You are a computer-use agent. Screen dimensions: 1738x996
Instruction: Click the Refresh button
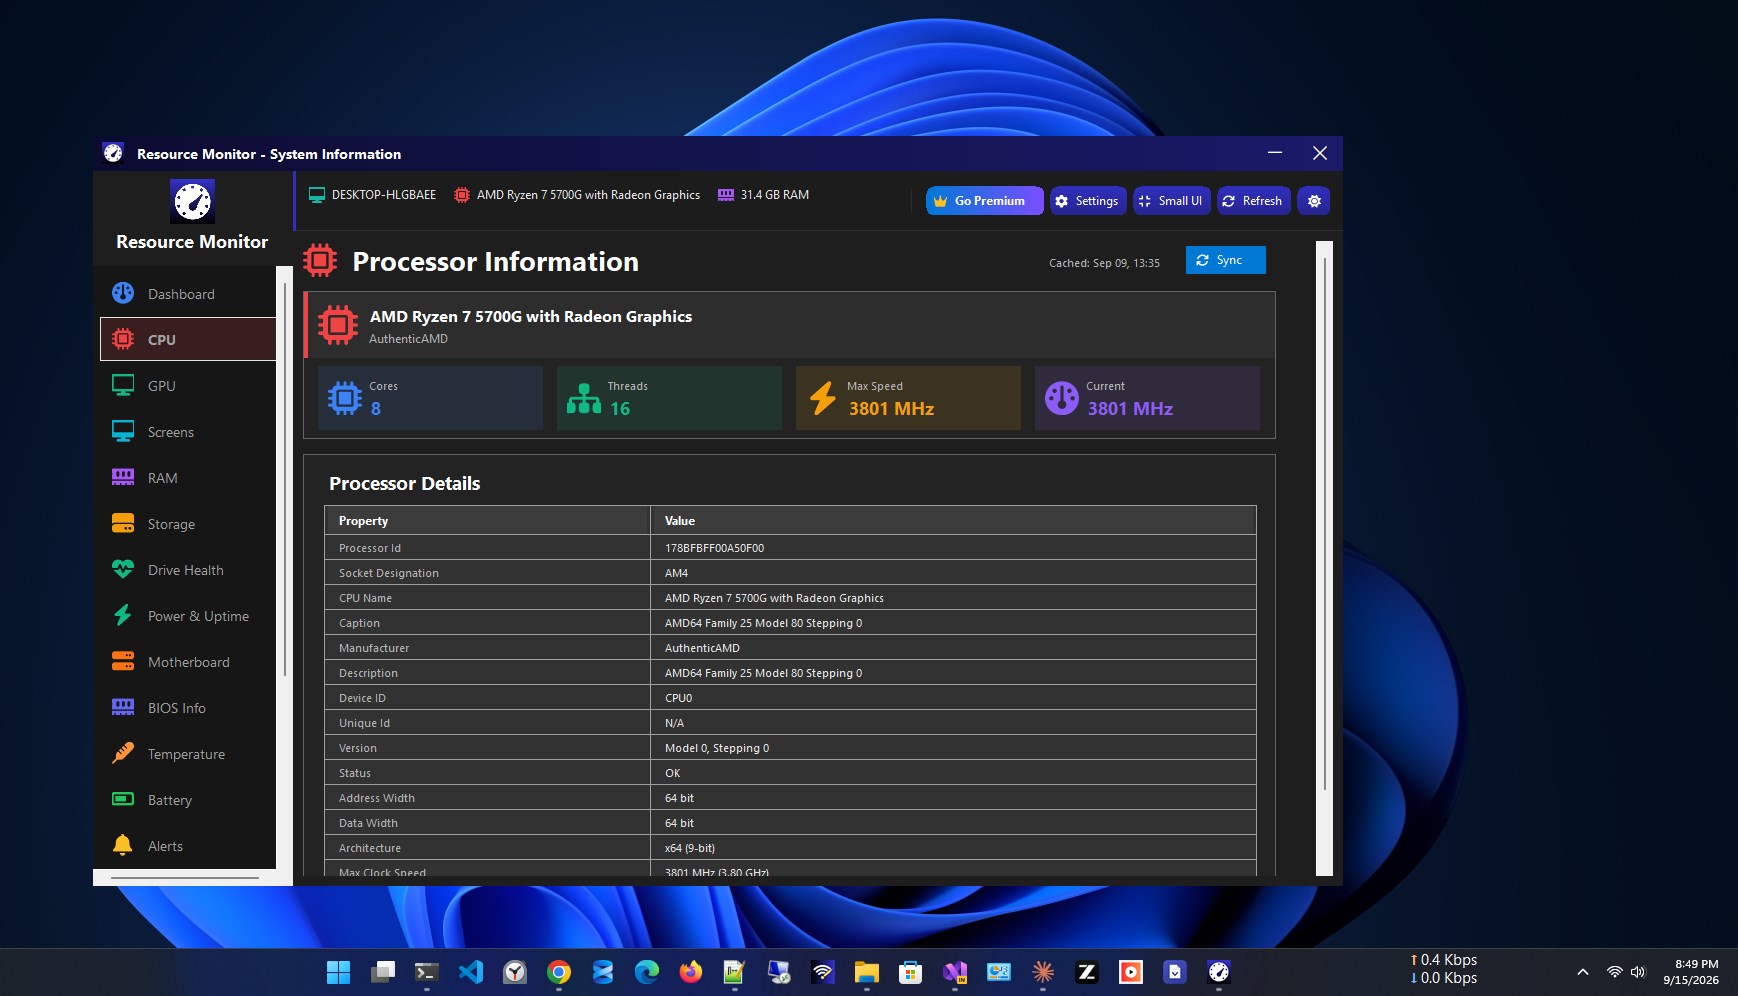click(x=1253, y=201)
